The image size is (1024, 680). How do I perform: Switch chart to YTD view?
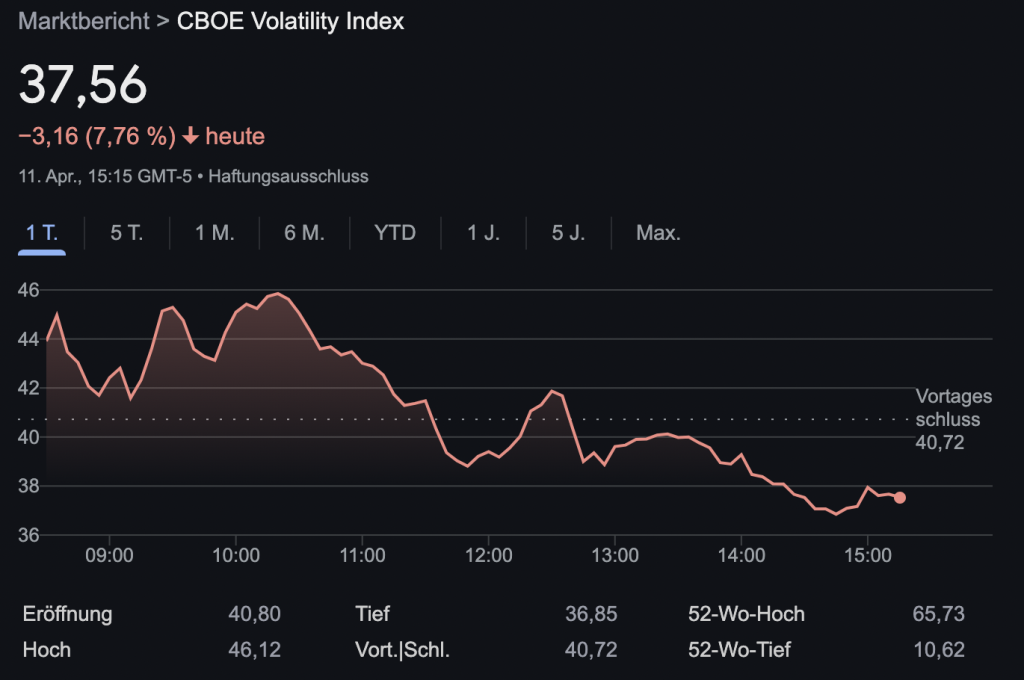click(x=395, y=233)
